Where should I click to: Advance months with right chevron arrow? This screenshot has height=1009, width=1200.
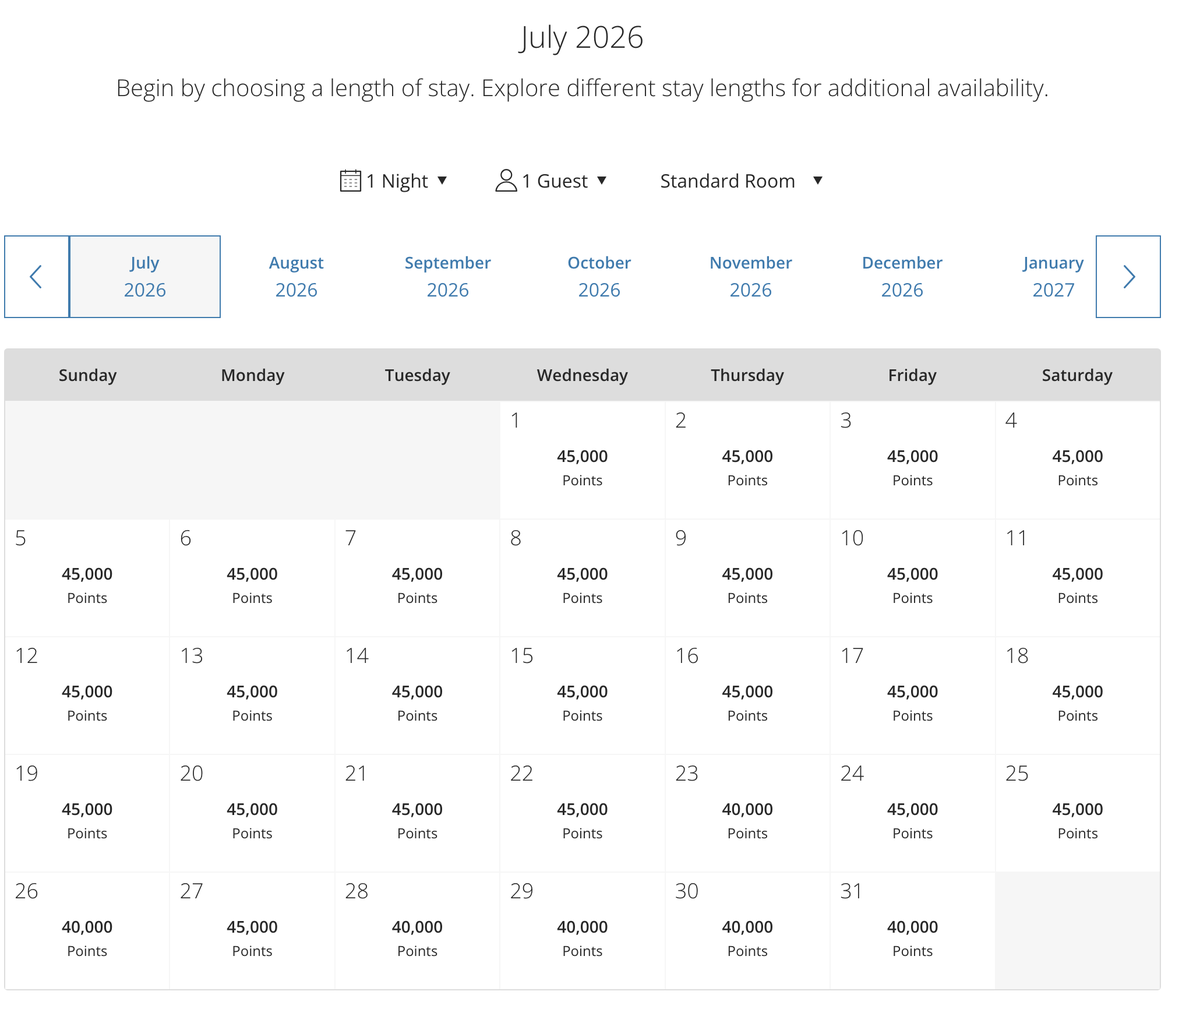click(x=1128, y=277)
